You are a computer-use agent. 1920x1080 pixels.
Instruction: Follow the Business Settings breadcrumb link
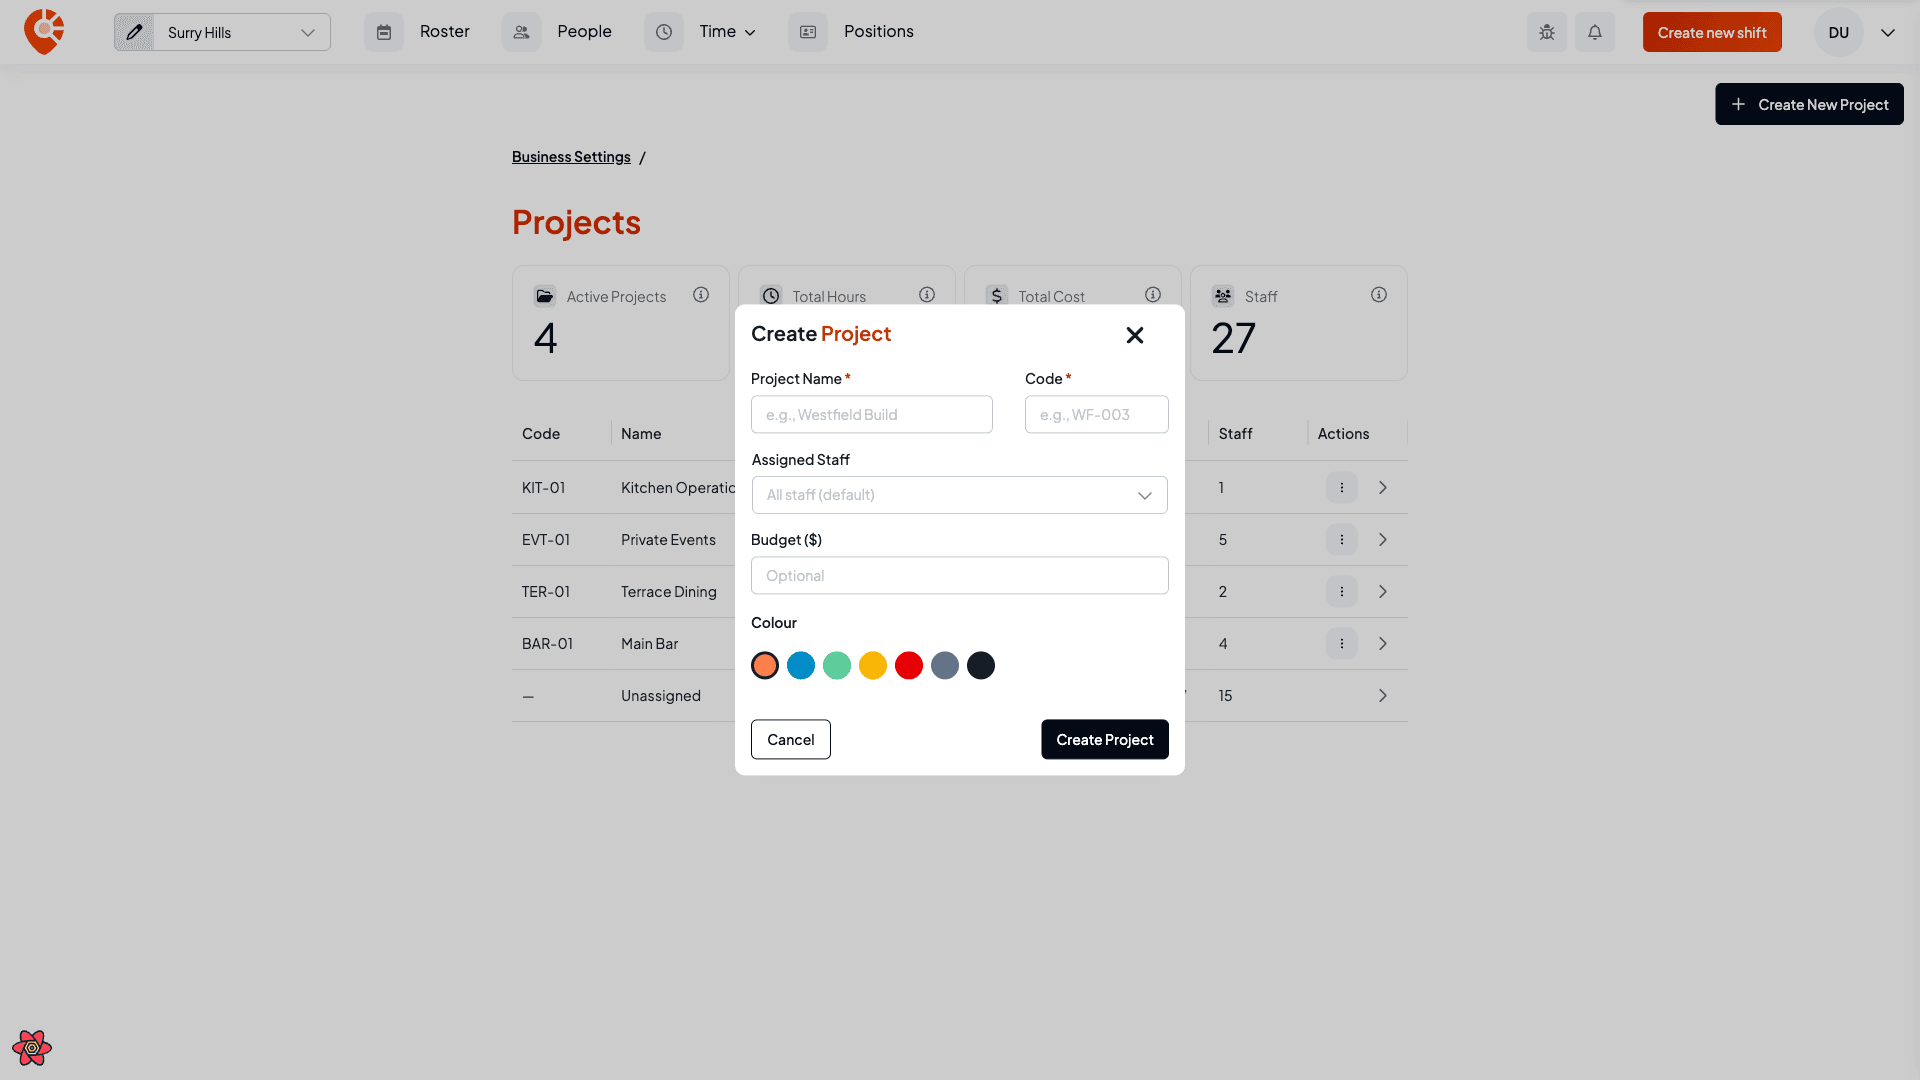(571, 157)
